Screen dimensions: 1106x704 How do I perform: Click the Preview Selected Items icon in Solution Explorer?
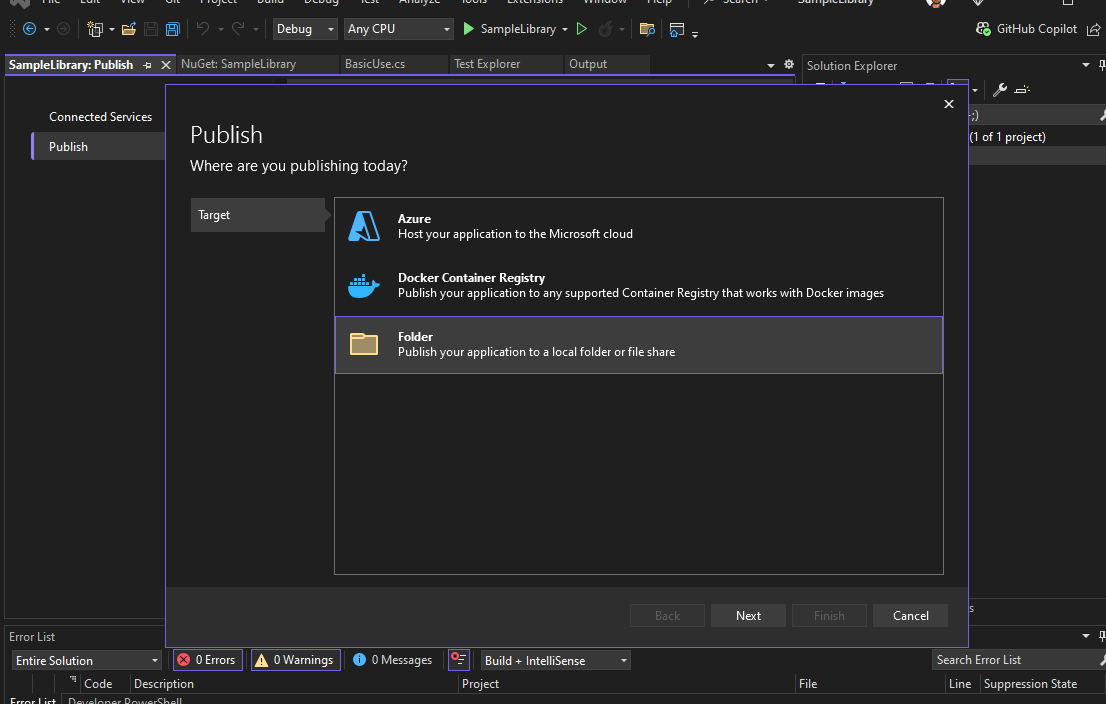pyautogui.click(x=1022, y=90)
